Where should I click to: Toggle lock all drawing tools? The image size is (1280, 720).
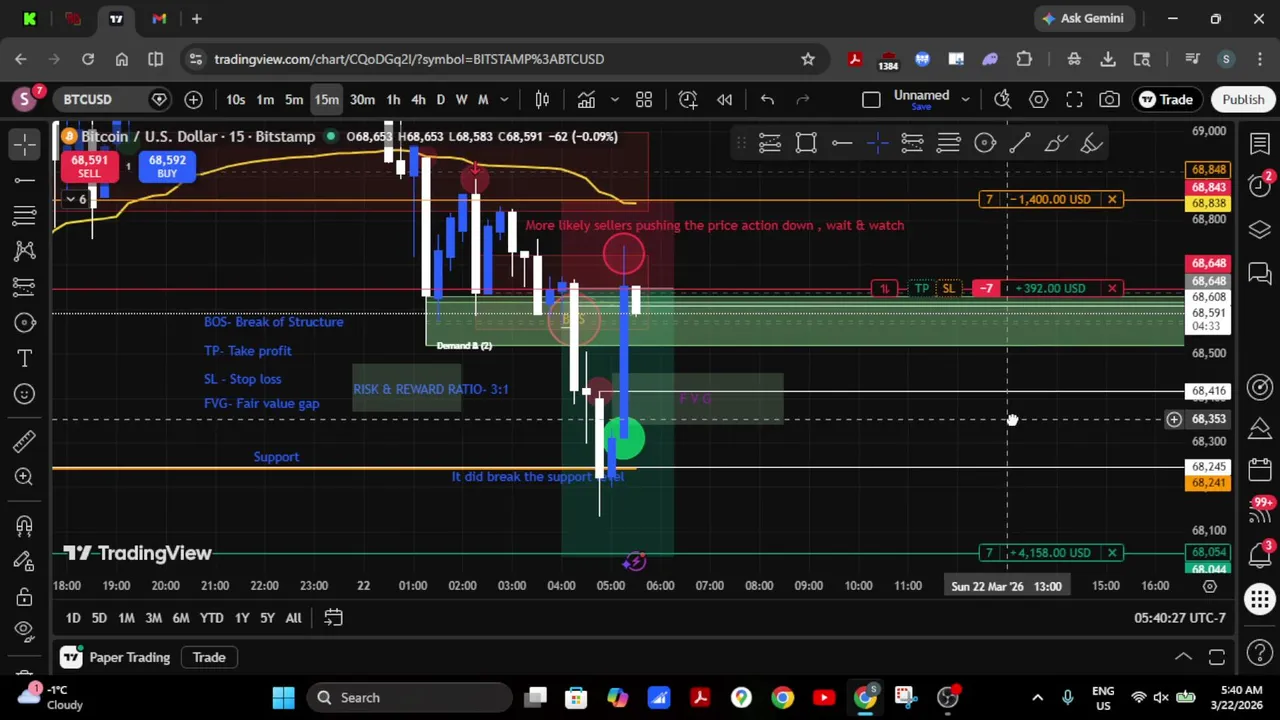(x=25, y=597)
